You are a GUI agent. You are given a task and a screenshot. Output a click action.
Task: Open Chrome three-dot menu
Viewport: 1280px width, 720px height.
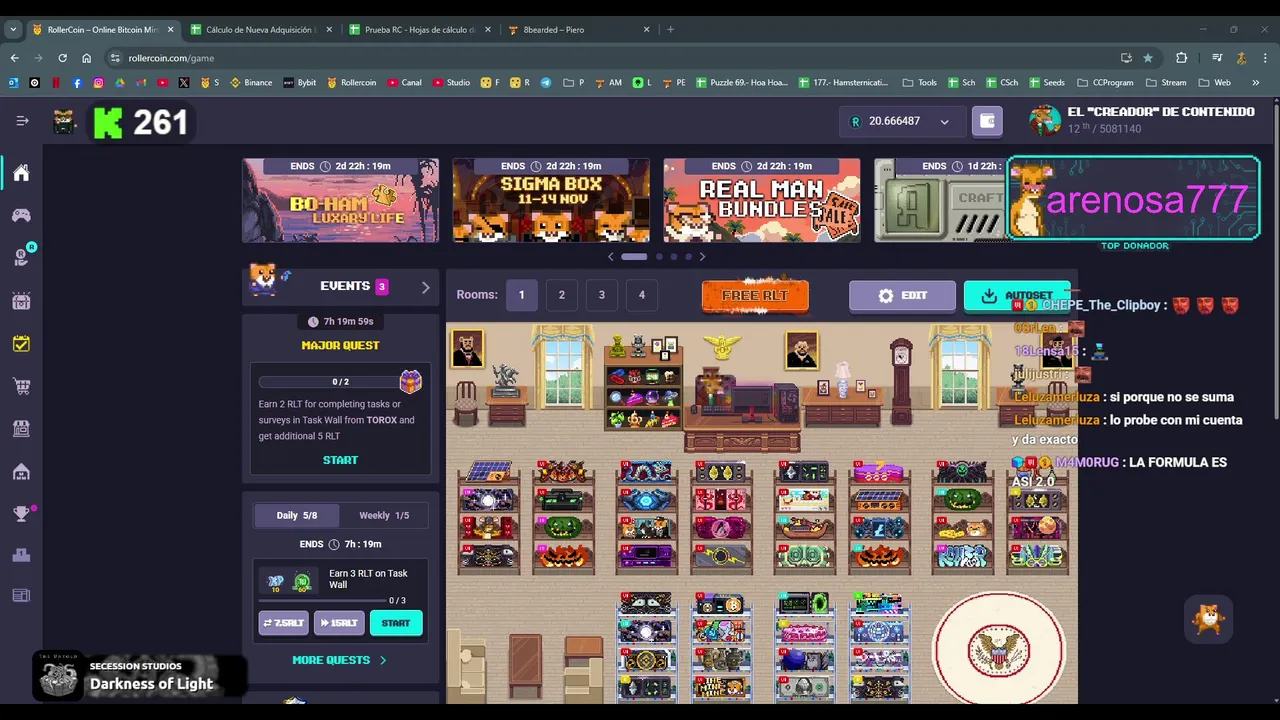tap(1265, 58)
